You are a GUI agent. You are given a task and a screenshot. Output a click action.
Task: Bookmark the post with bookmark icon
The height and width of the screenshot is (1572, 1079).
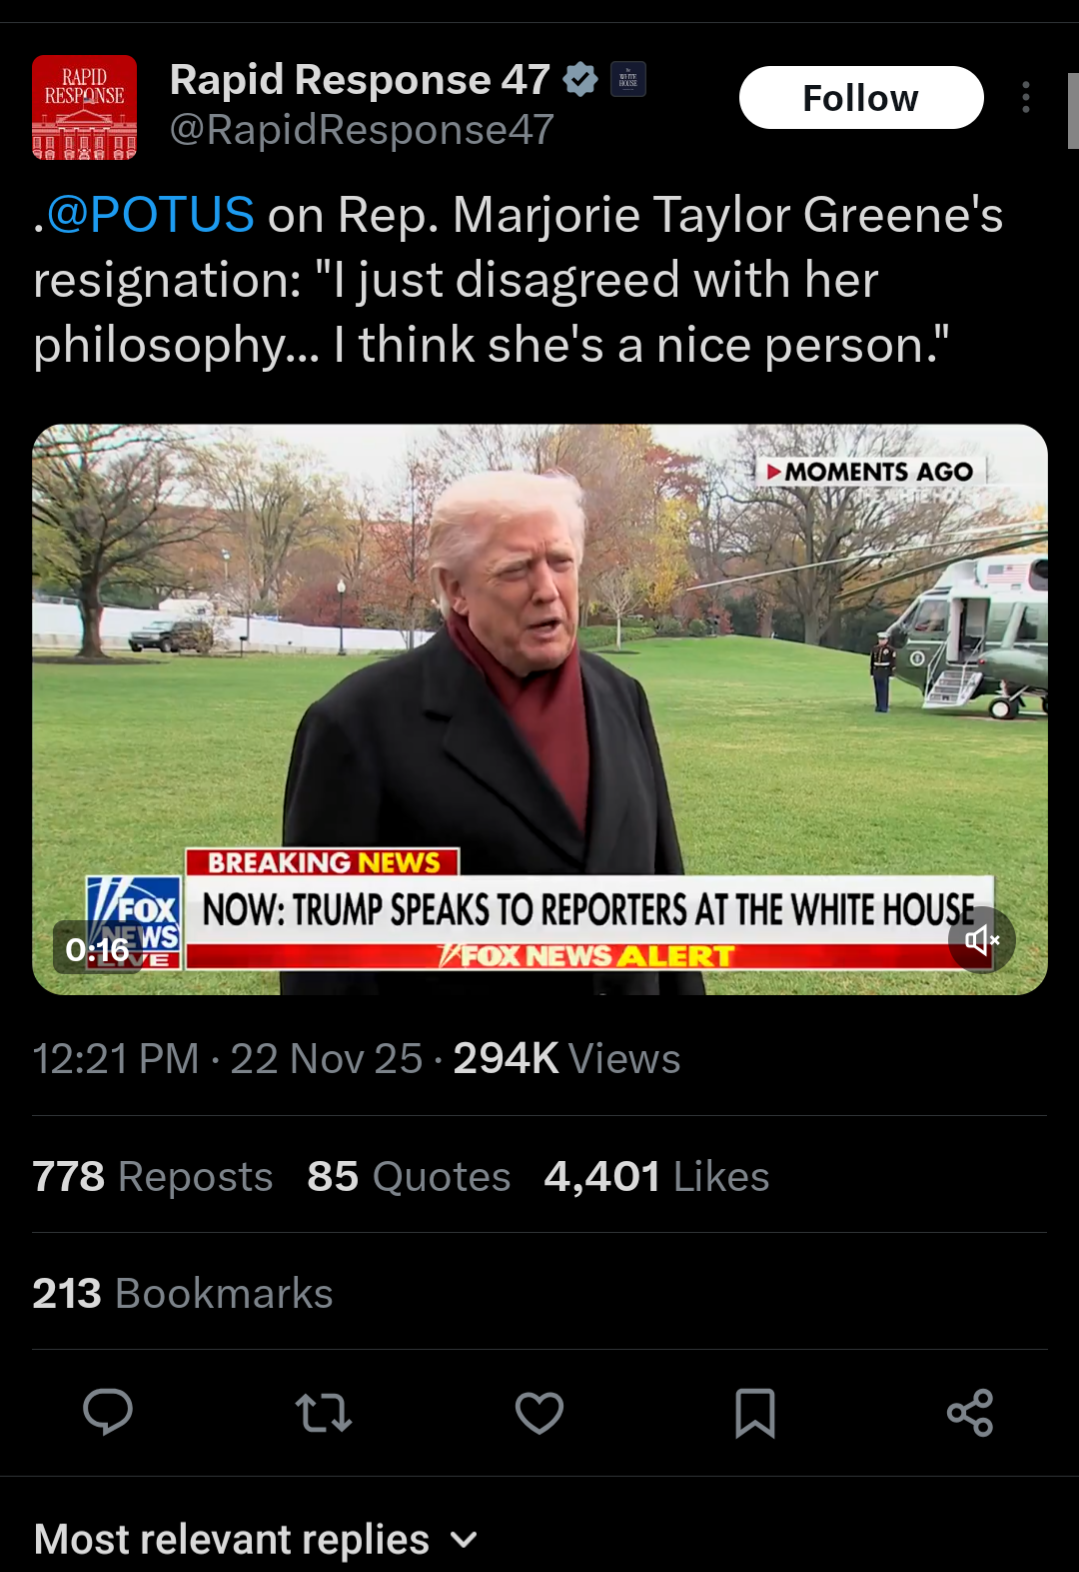tap(755, 1413)
